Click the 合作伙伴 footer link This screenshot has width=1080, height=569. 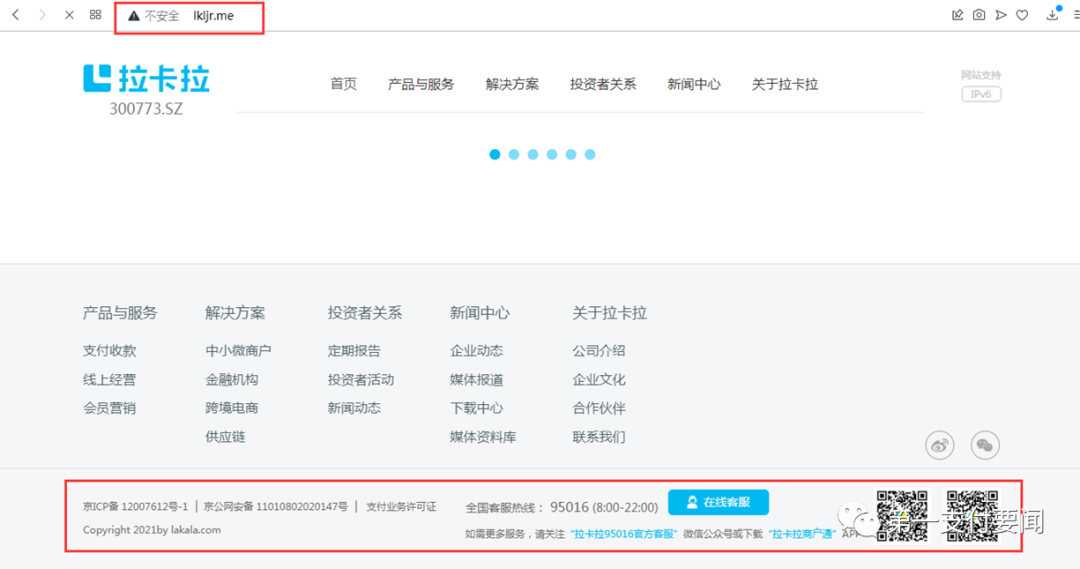599,408
